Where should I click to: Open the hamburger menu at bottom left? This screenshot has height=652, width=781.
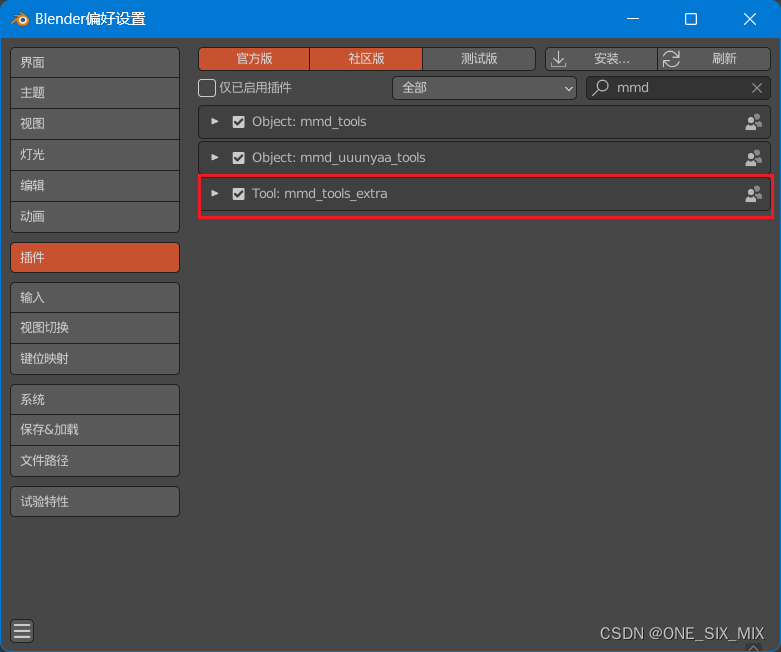point(22,631)
